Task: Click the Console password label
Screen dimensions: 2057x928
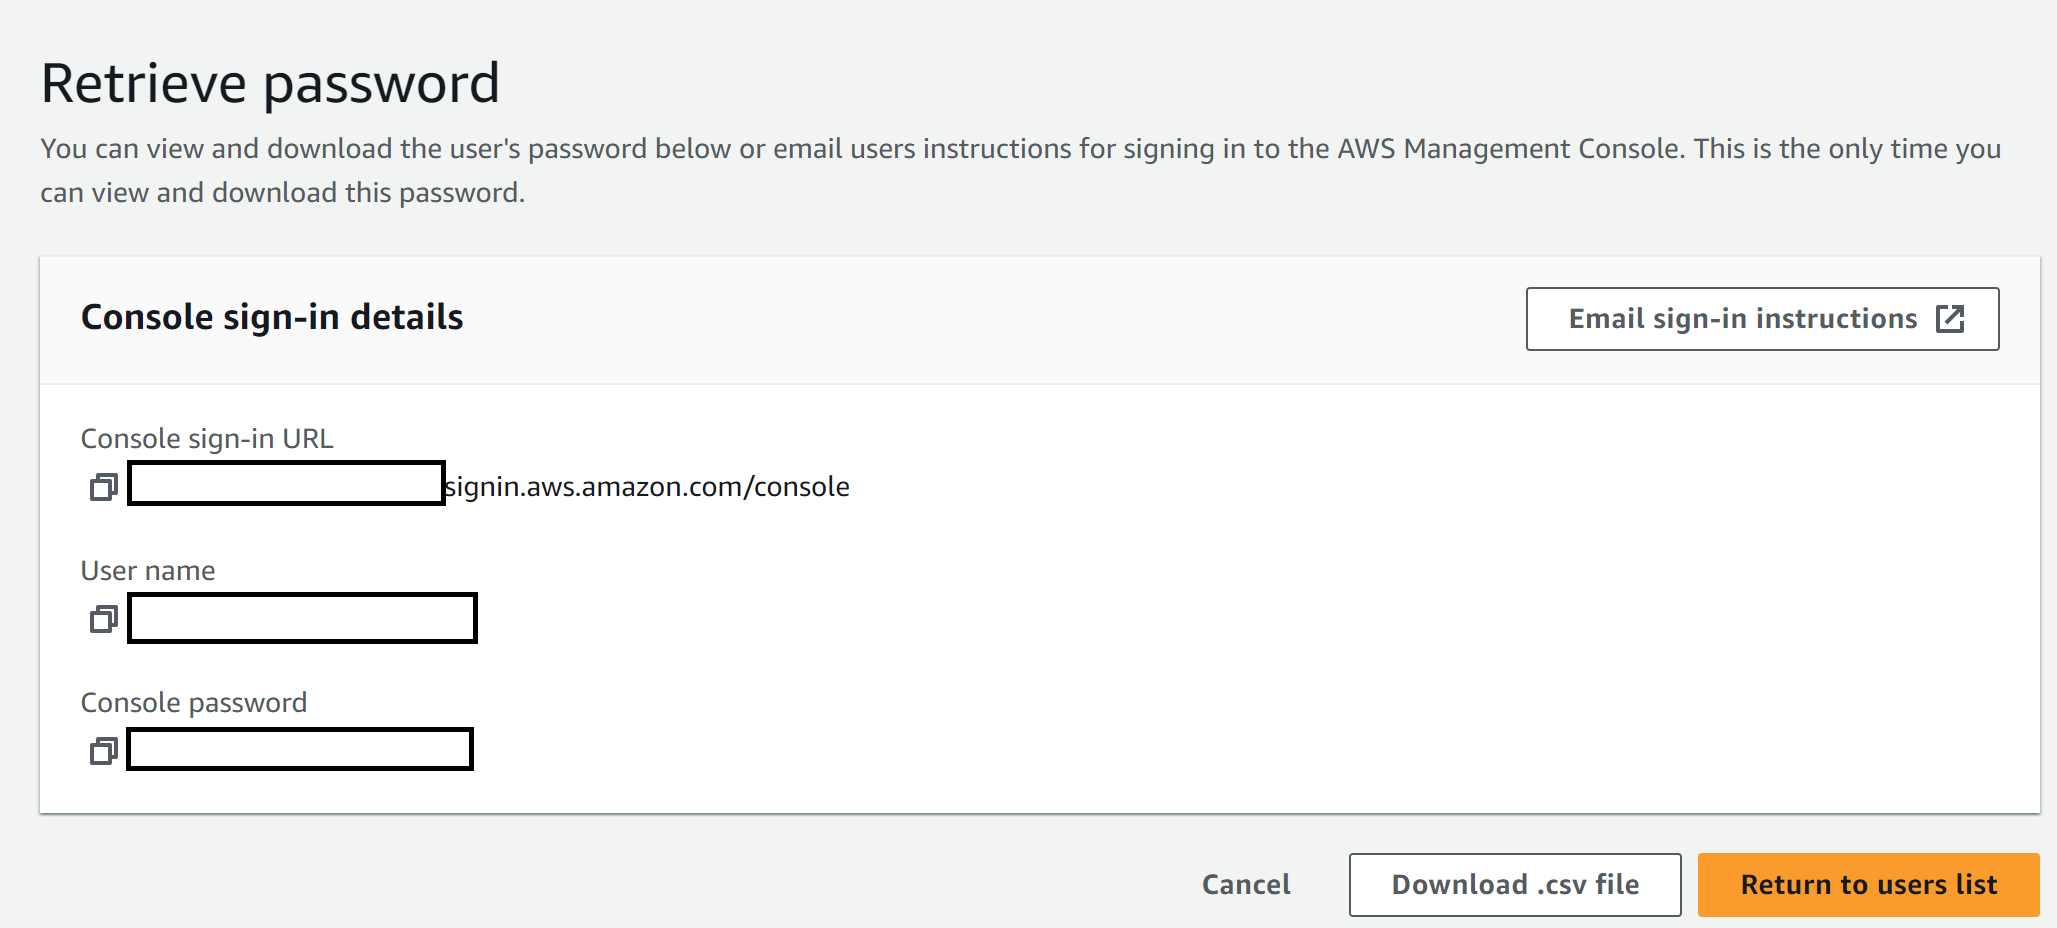Action: coord(194,702)
